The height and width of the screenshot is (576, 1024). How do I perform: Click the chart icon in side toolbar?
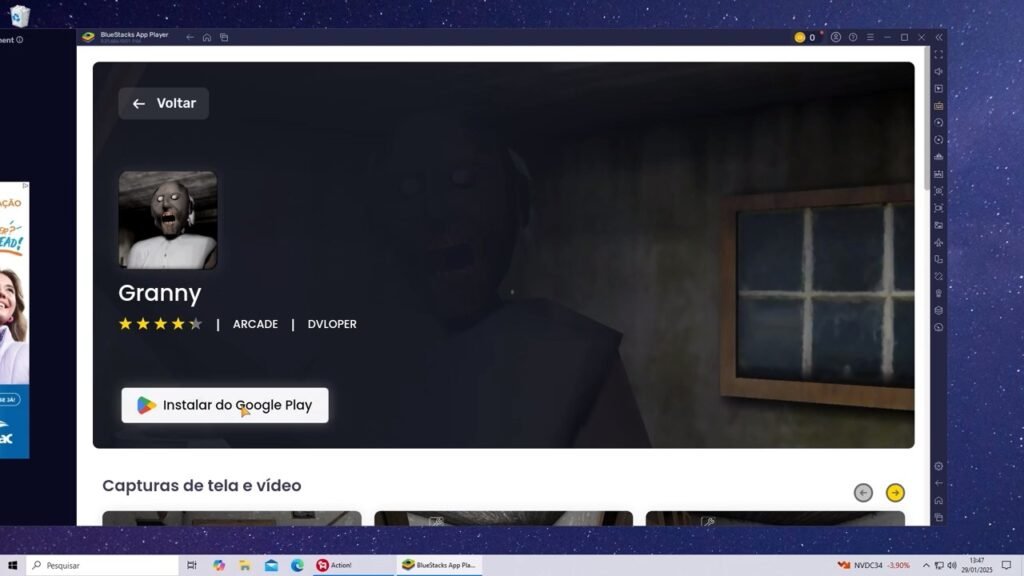[x=938, y=174]
